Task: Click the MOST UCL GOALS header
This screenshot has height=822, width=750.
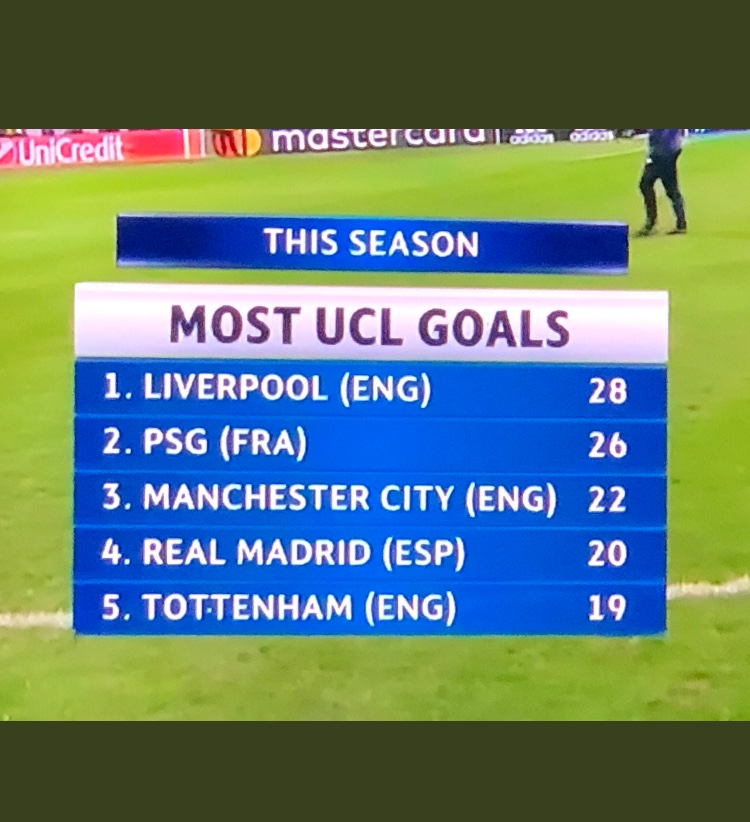Action: [x=370, y=326]
